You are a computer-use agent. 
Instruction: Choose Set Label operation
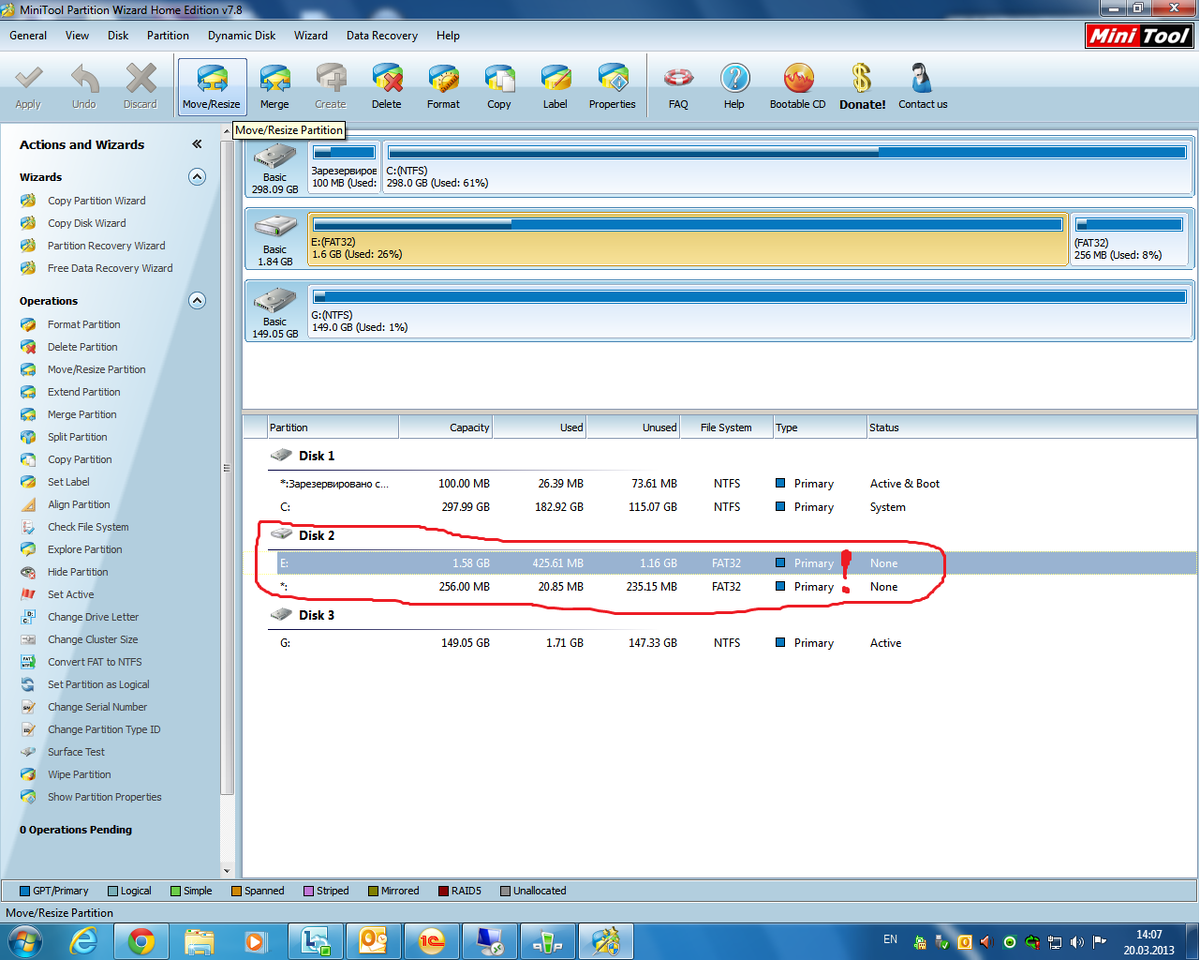pyautogui.click(x=69, y=482)
